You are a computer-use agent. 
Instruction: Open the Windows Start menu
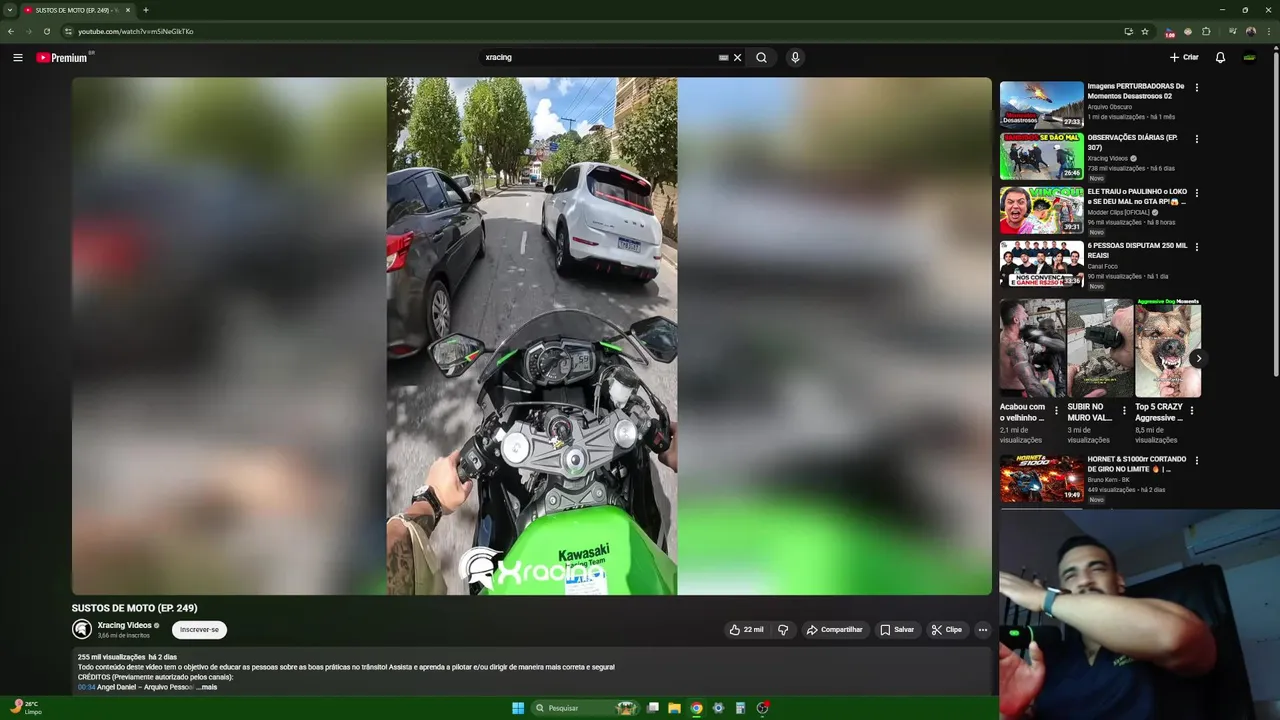tap(518, 708)
